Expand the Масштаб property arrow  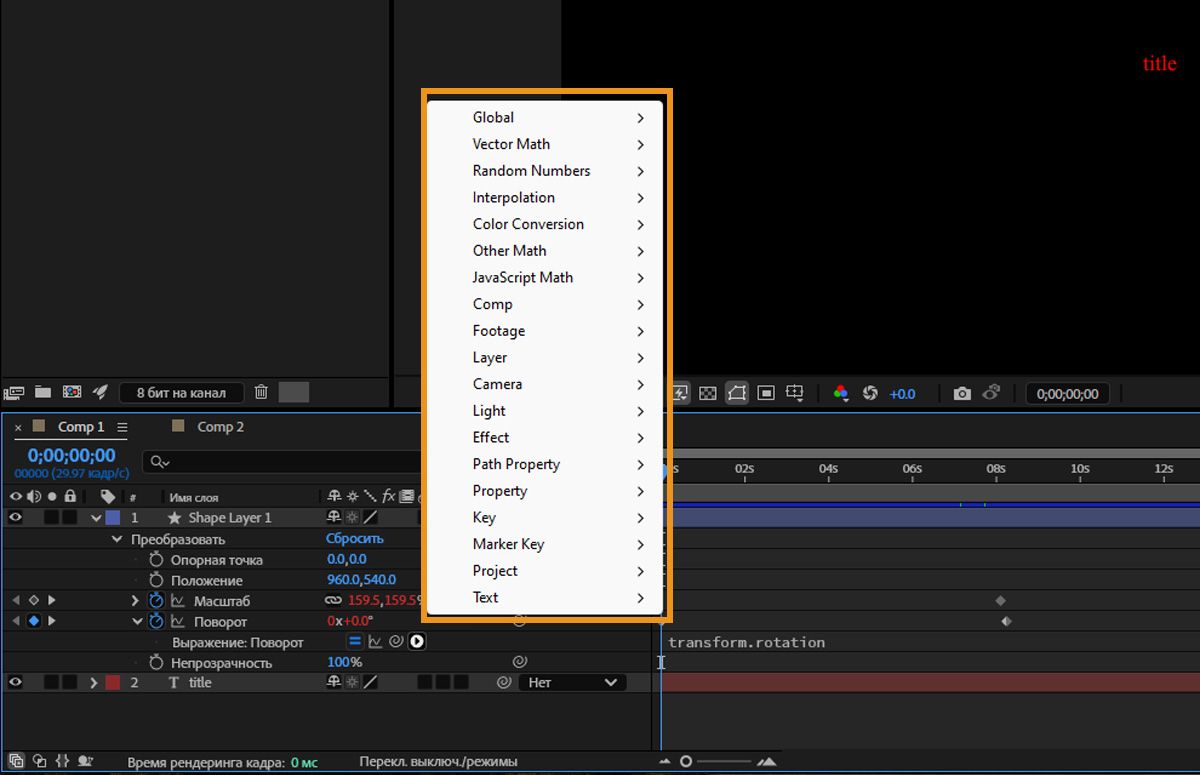click(x=133, y=600)
